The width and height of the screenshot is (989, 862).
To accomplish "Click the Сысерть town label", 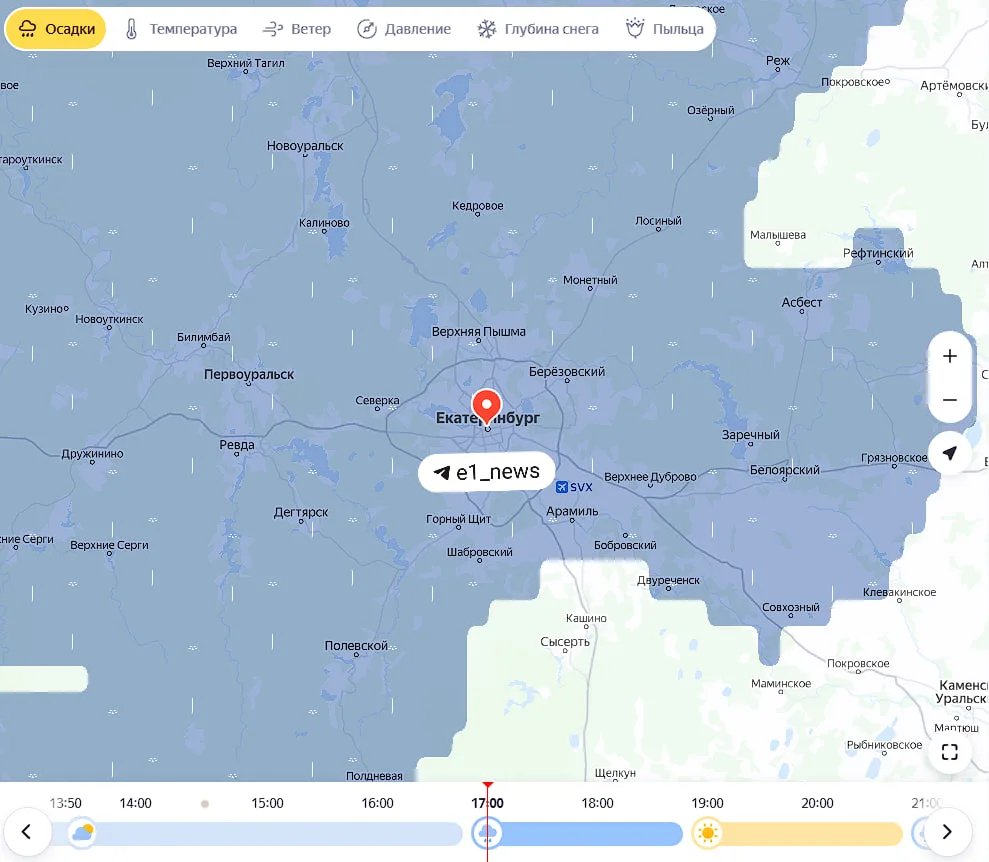I will coord(565,642).
